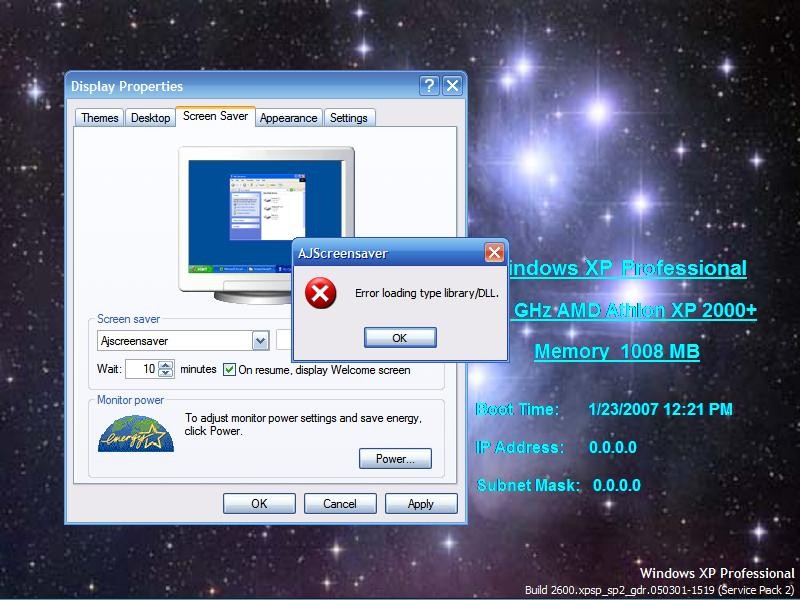The image size is (800, 600).
Task: Close the AJScreensaver error dialog
Action: pos(494,253)
